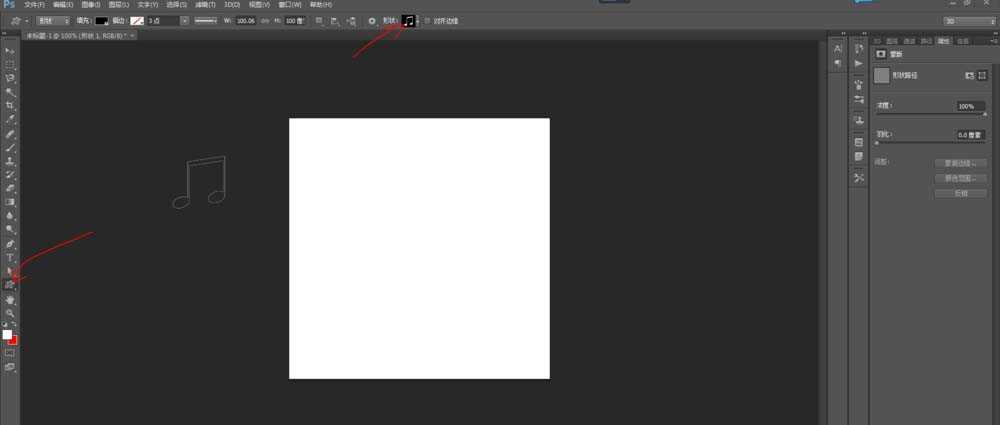The height and width of the screenshot is (425, 1000).
Task: Select the Blur tool
Action: point(10,216)
